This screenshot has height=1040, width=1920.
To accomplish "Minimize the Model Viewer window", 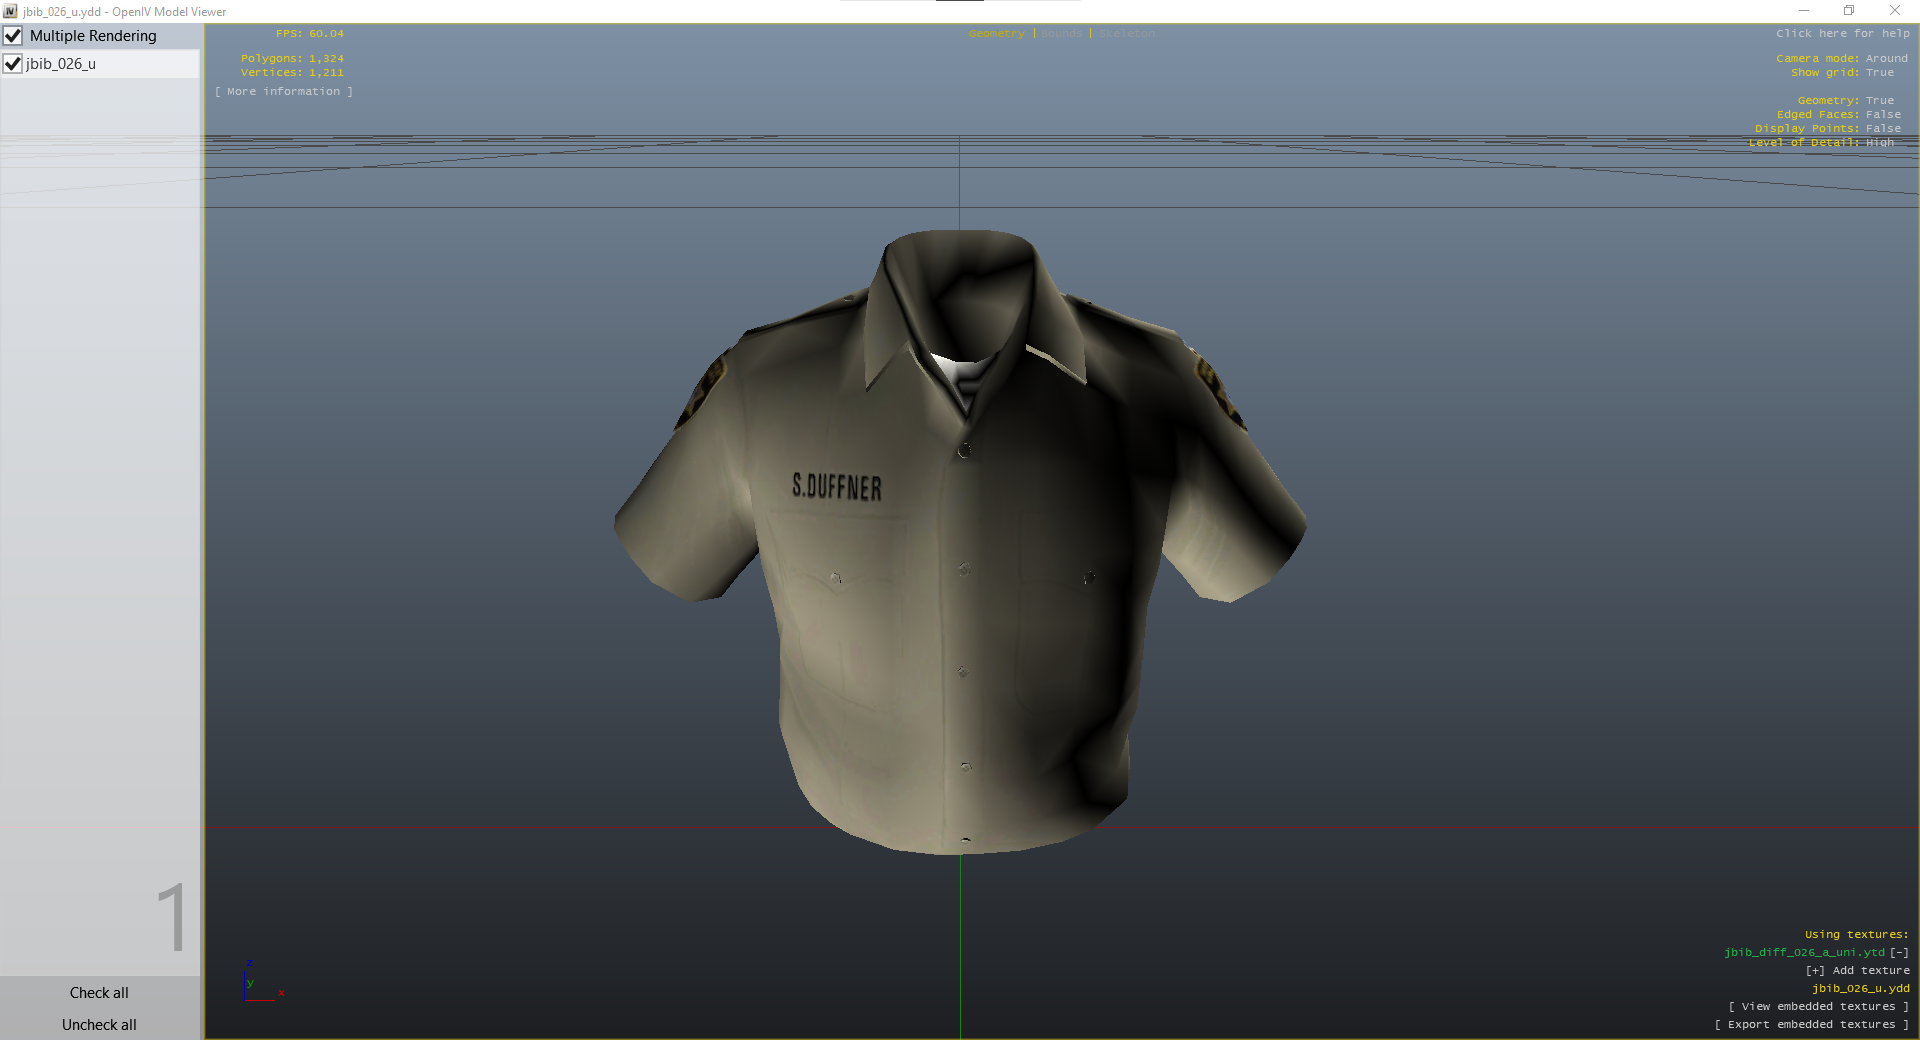I will coord(1804,11).
